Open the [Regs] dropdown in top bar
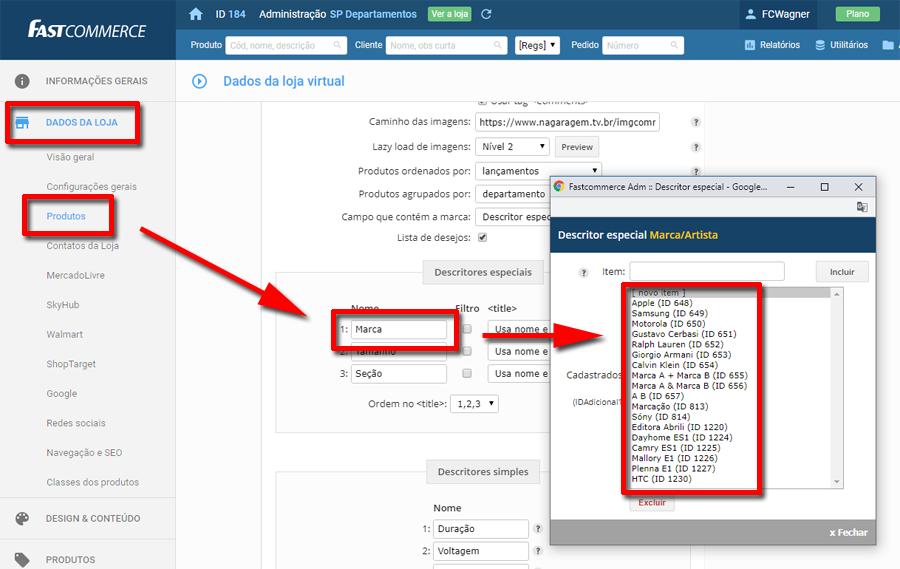900x569 pixels. [x=537, y=45]
